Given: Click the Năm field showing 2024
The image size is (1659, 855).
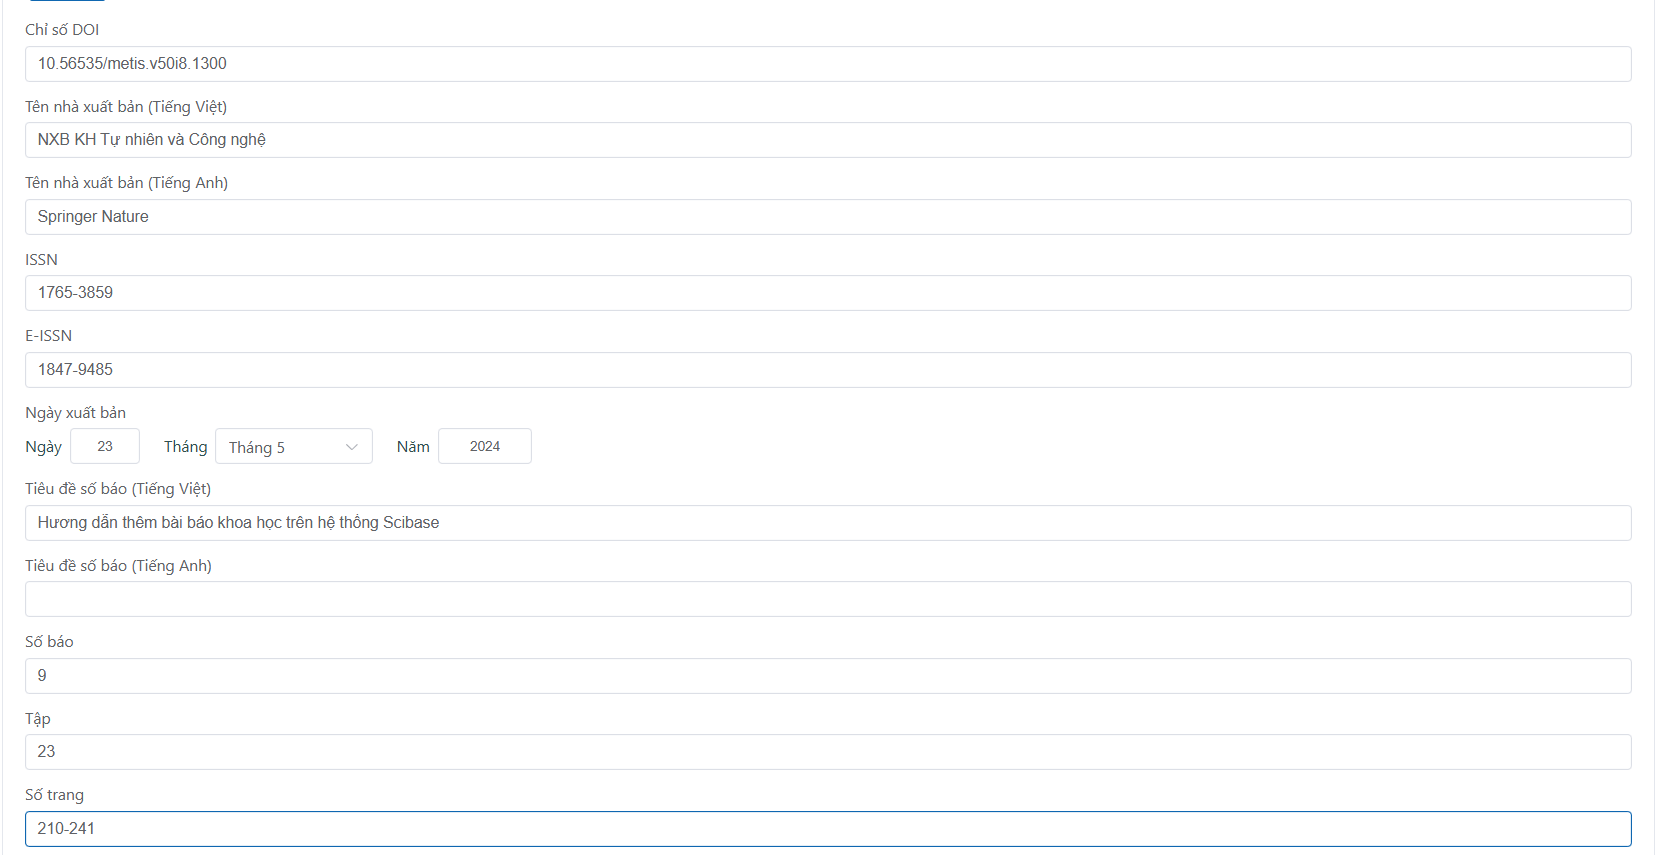Looking at the screenshot, I should click(484, 446).
